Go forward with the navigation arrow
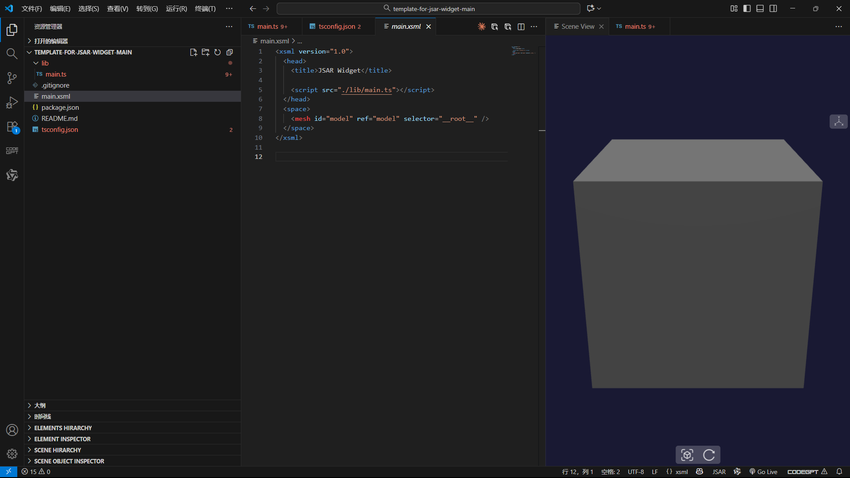Screen dimensions: 850x478 point(266,9)
